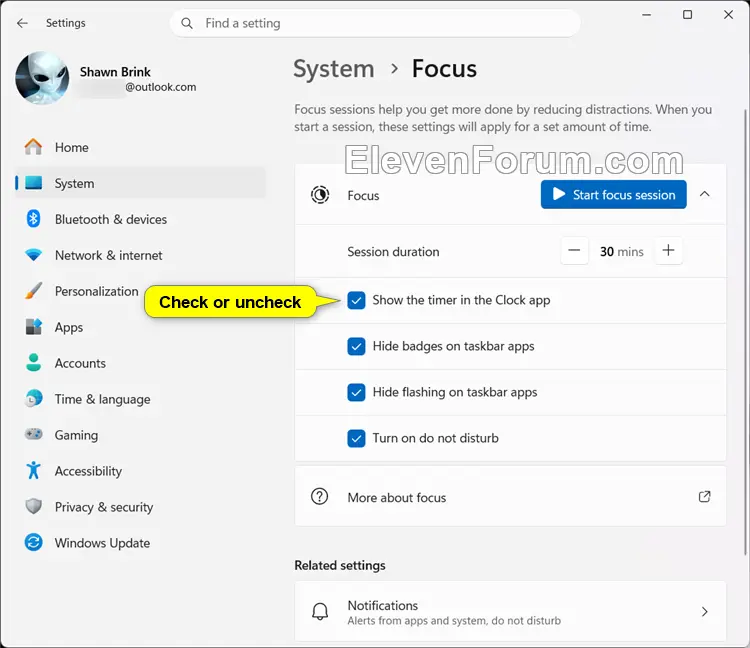Click the Home house icon
The width and height of the screenshot is (750, 648).
33,147
